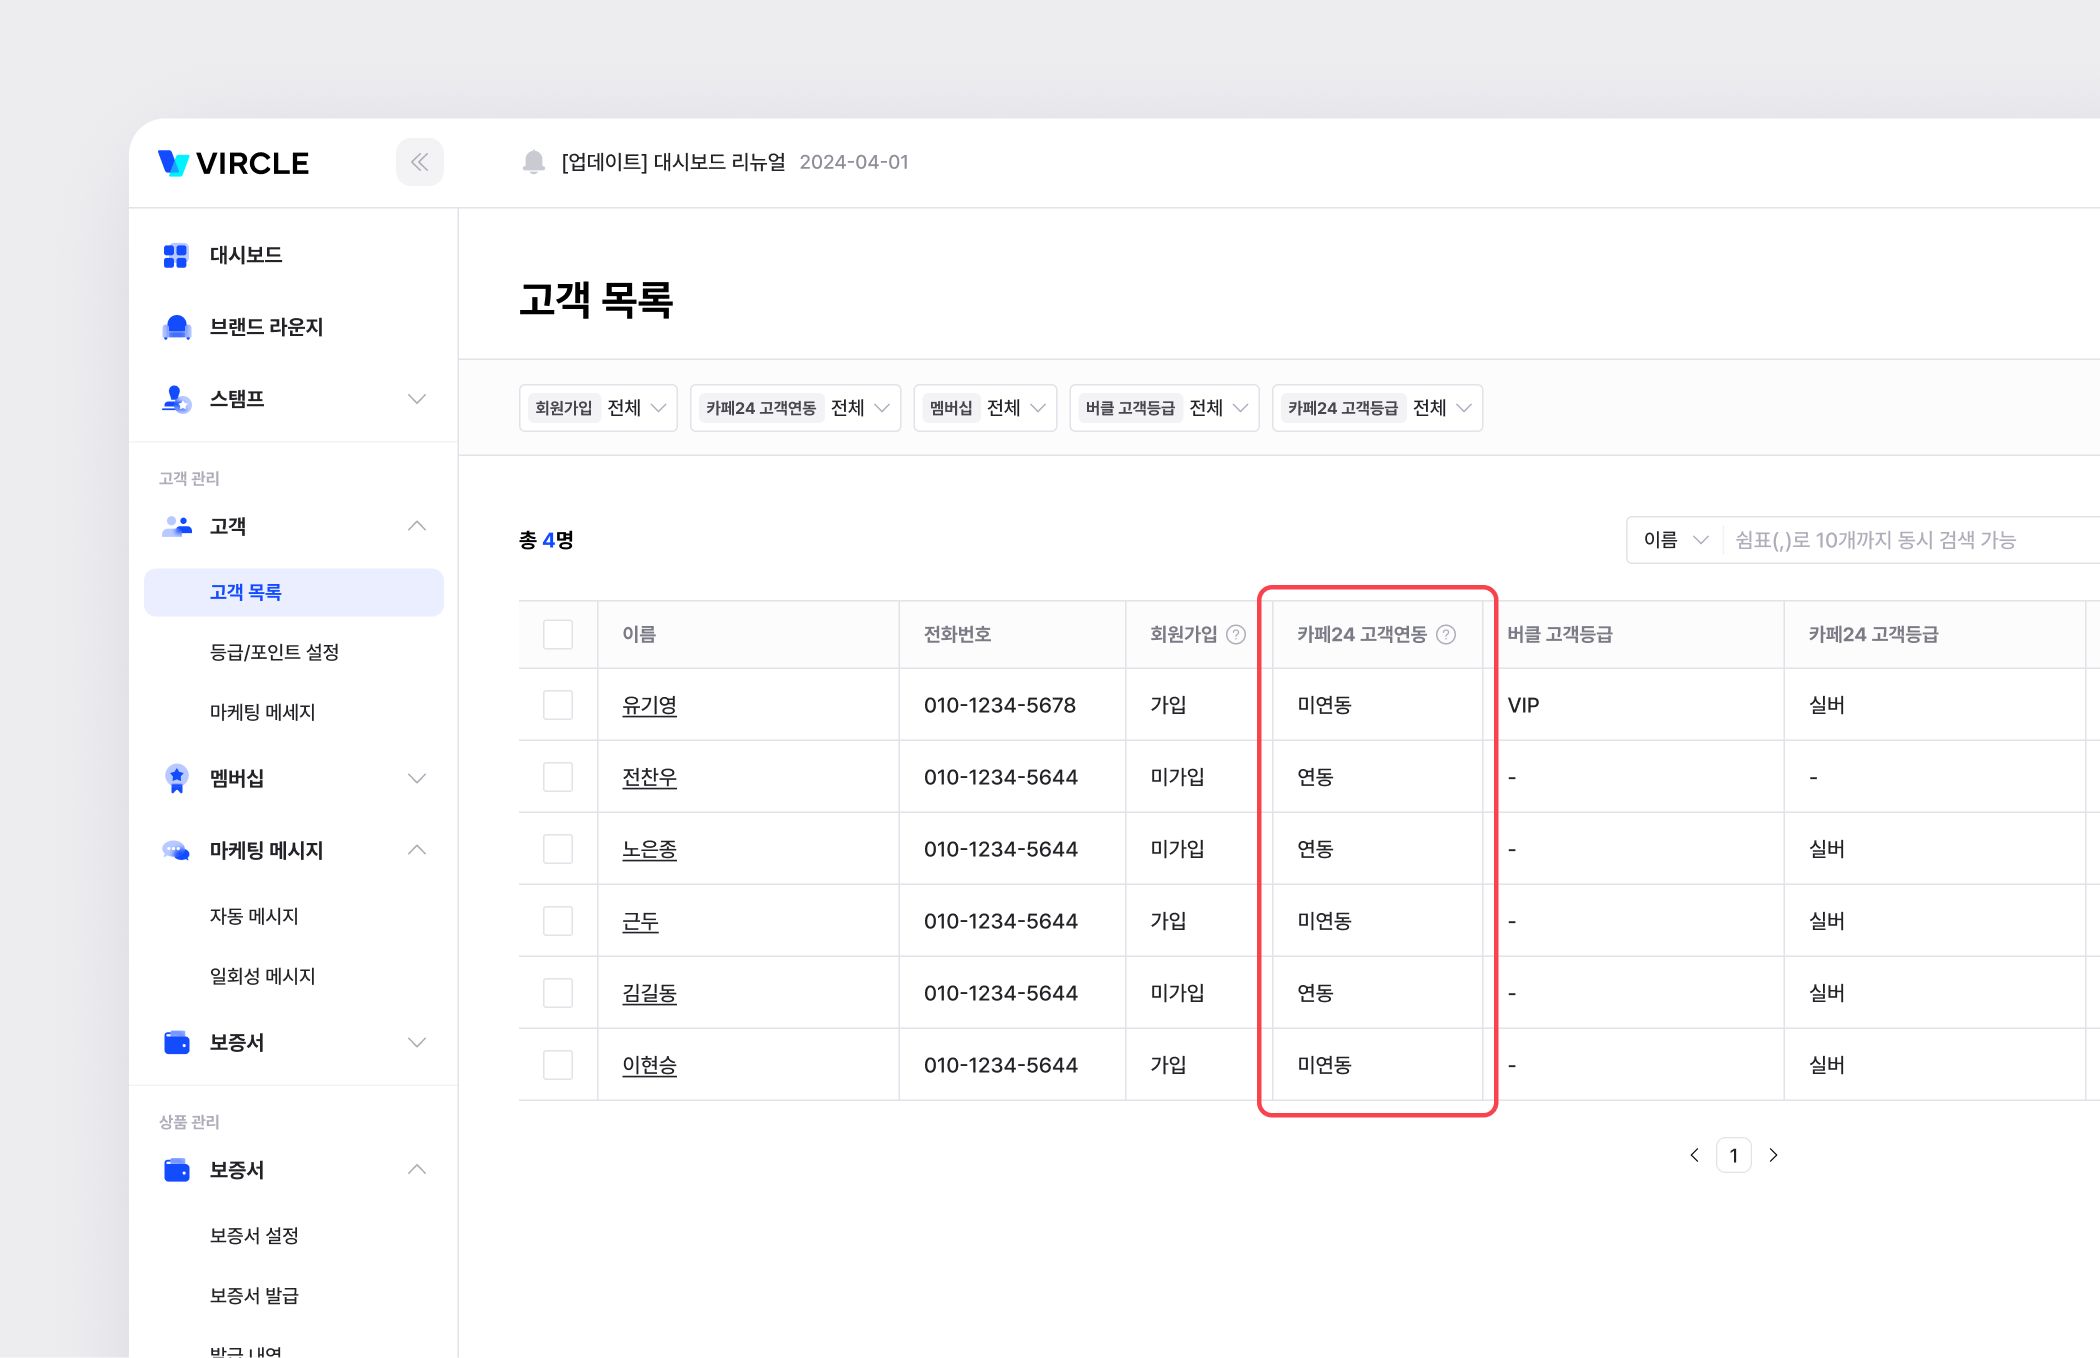Open 자동 메시지 submenu item
The height and width of the screenshot is (1358, 2100).
click(254, 916)
